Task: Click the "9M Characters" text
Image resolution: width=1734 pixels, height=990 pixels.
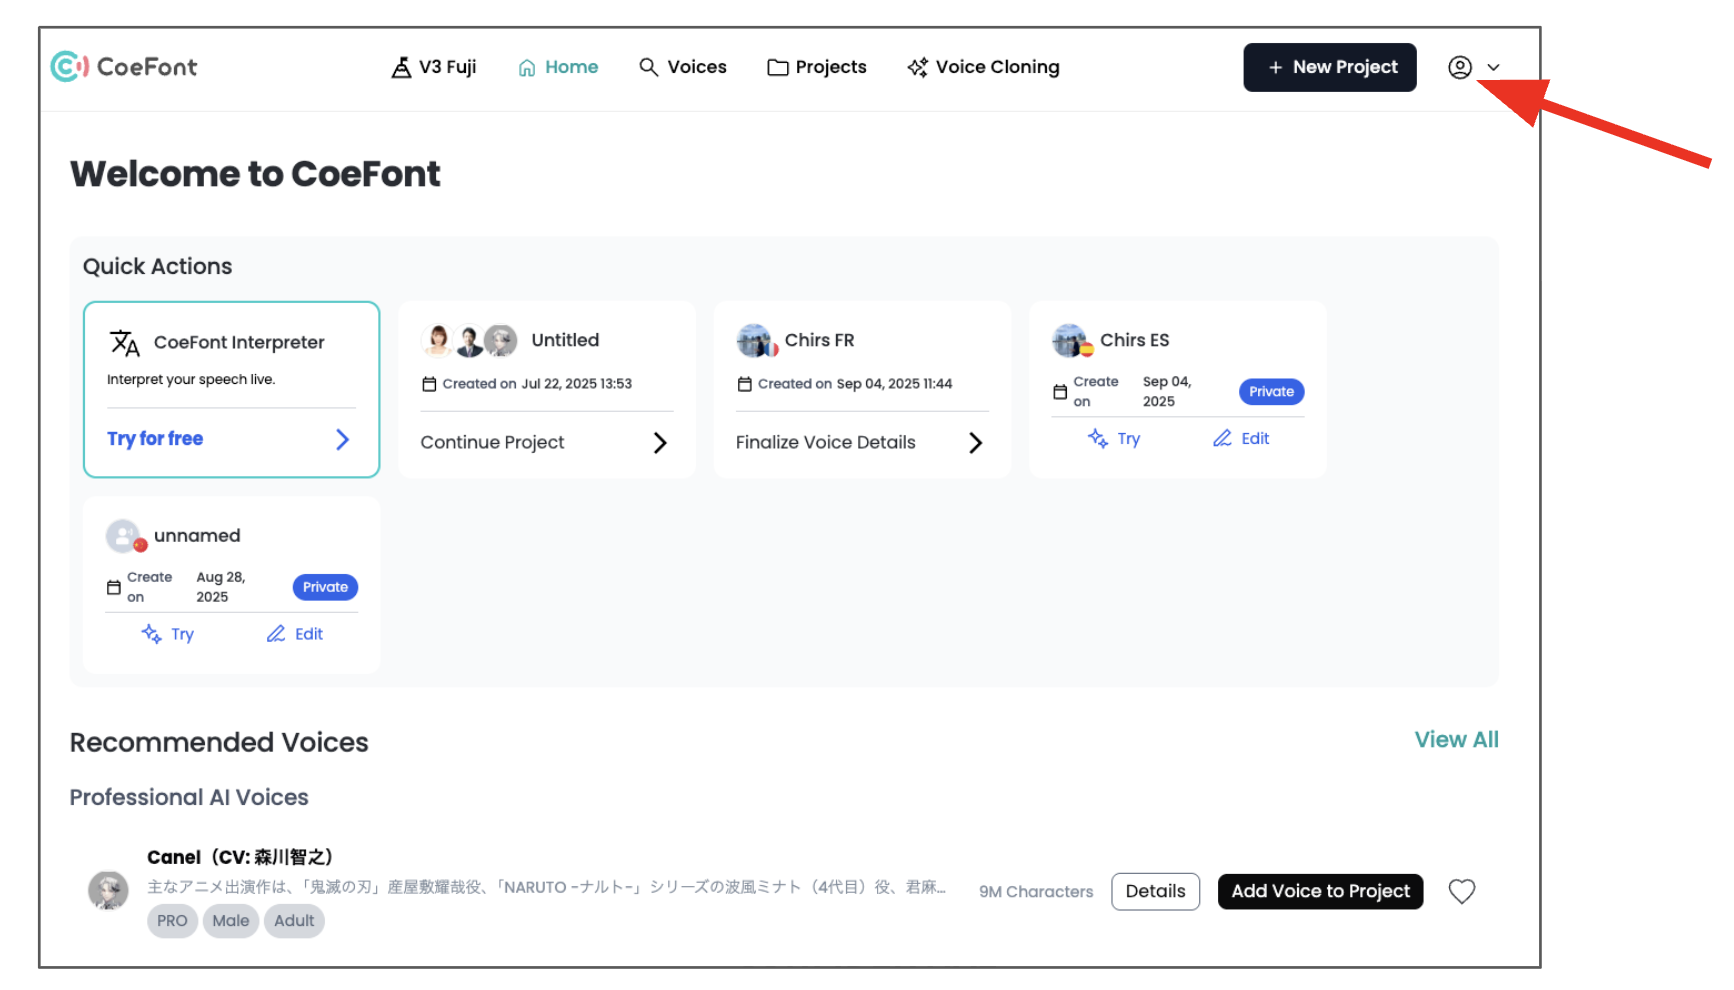Action: [x=1036, y=891]
